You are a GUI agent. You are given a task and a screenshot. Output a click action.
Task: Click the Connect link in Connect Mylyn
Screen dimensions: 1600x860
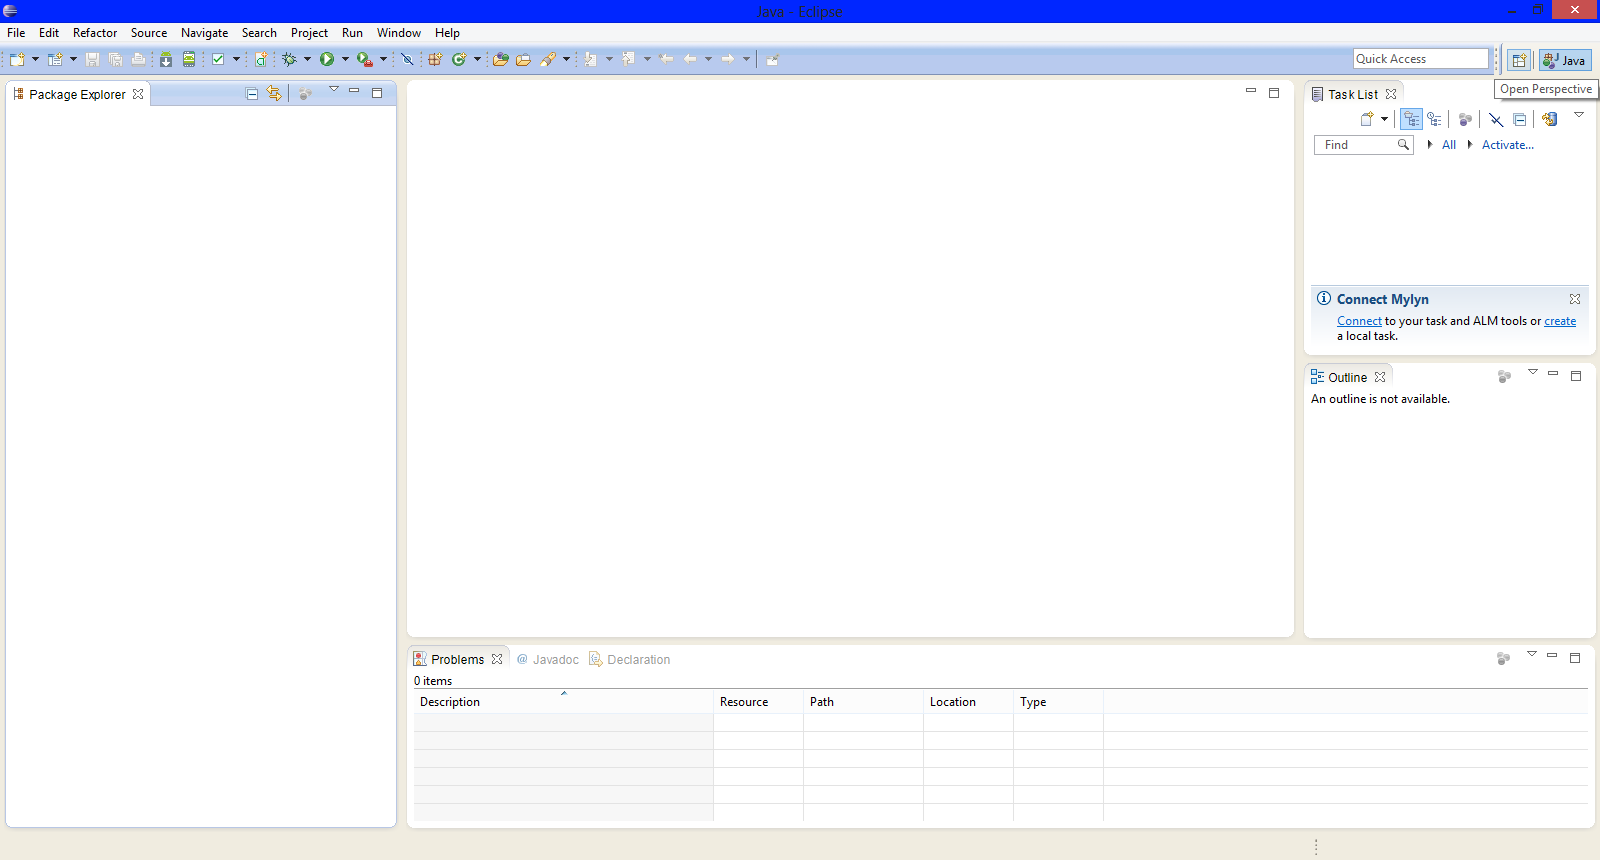1359,321
